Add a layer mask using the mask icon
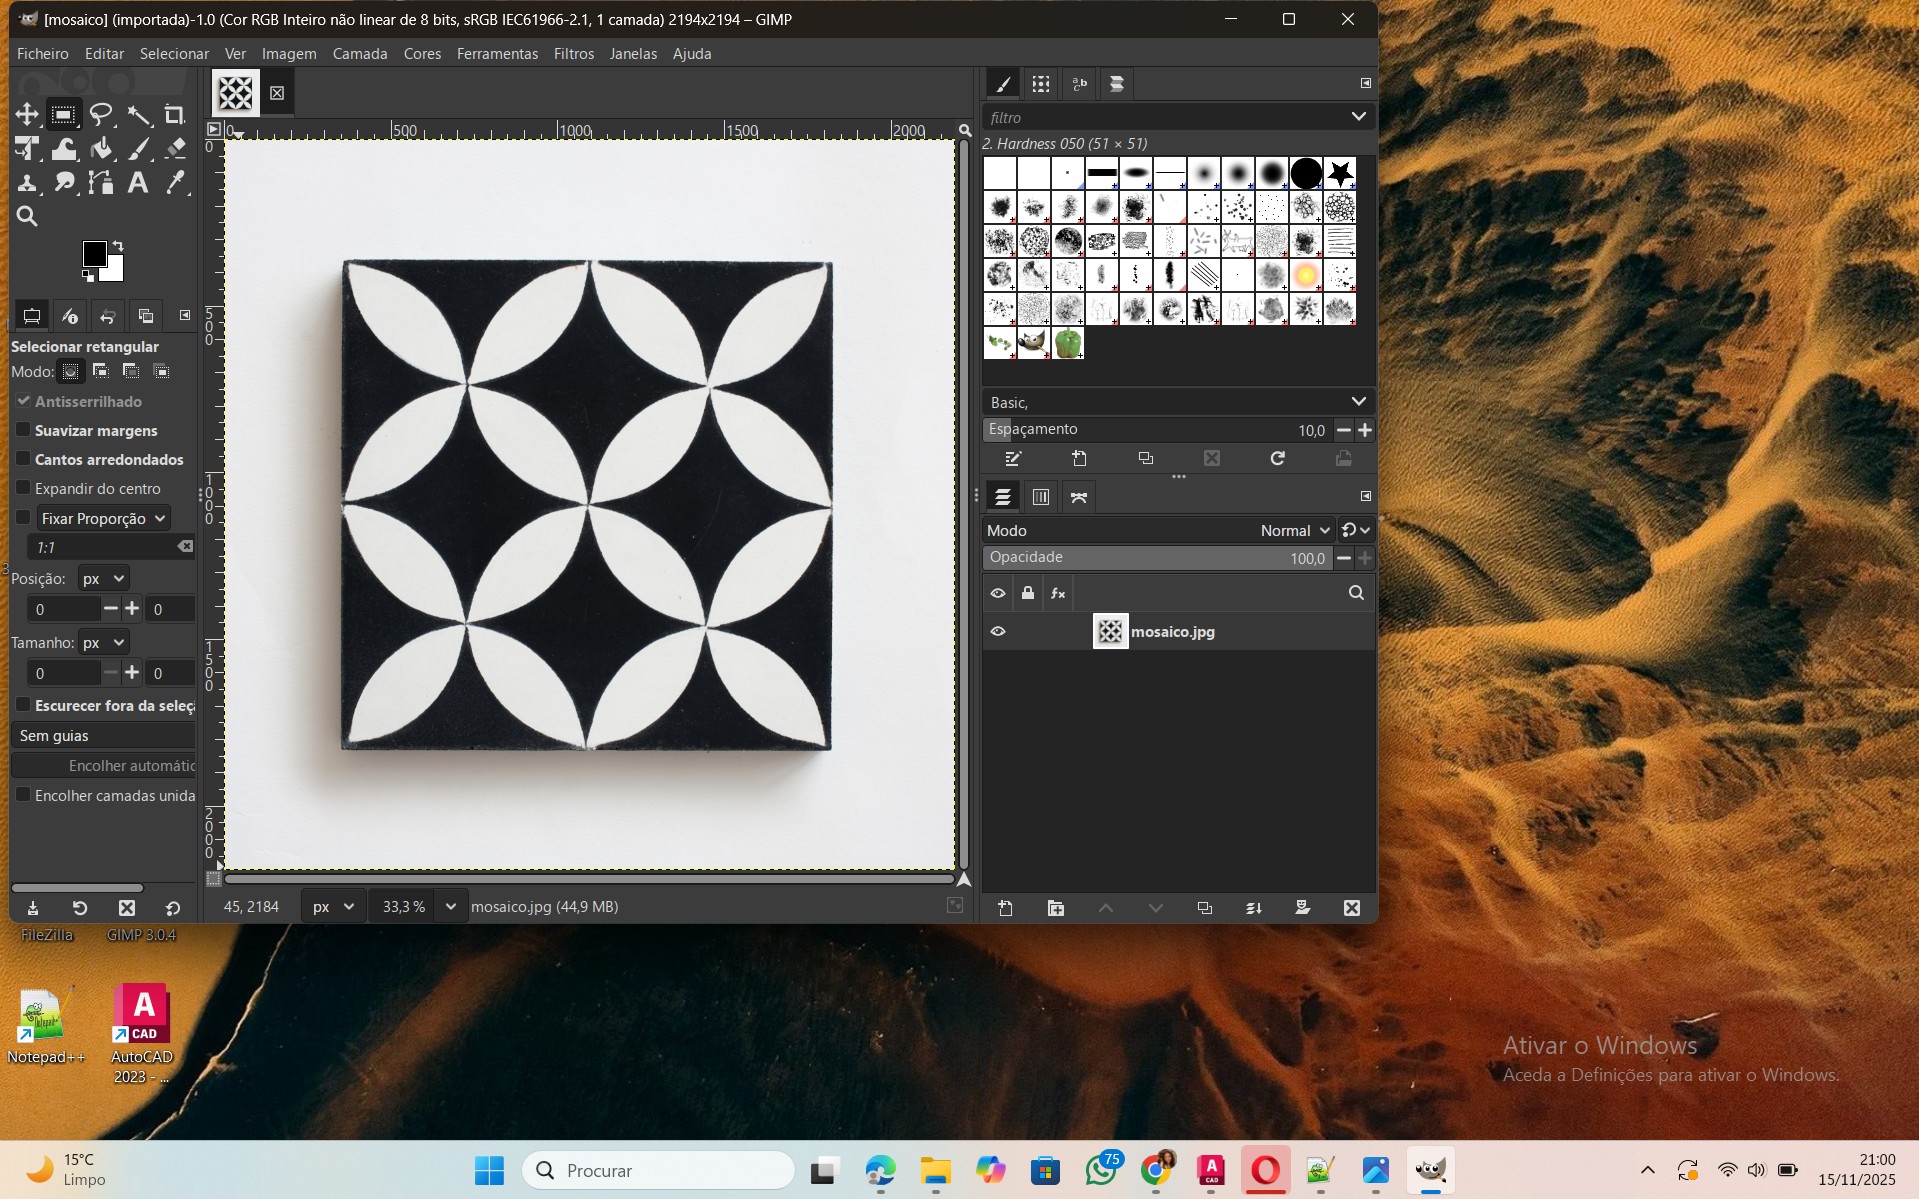Screen dimensions: 1919x1199 pyautogui.click(x=1302, y=908)
